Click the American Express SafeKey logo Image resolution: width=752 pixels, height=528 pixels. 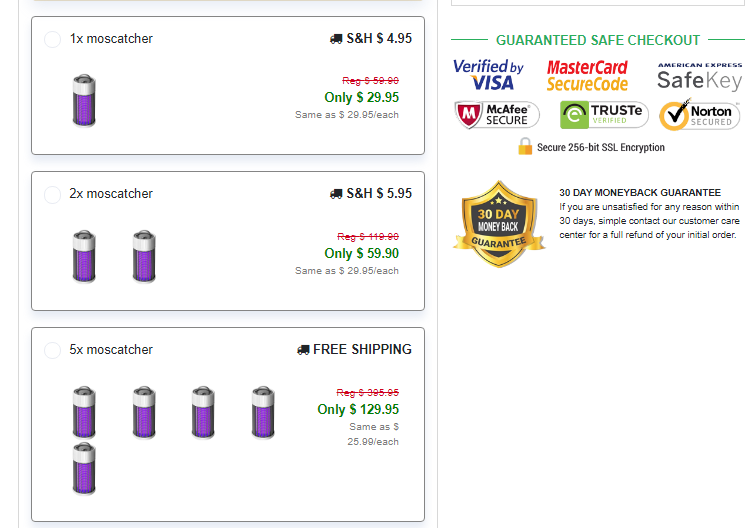pos(700,77)
